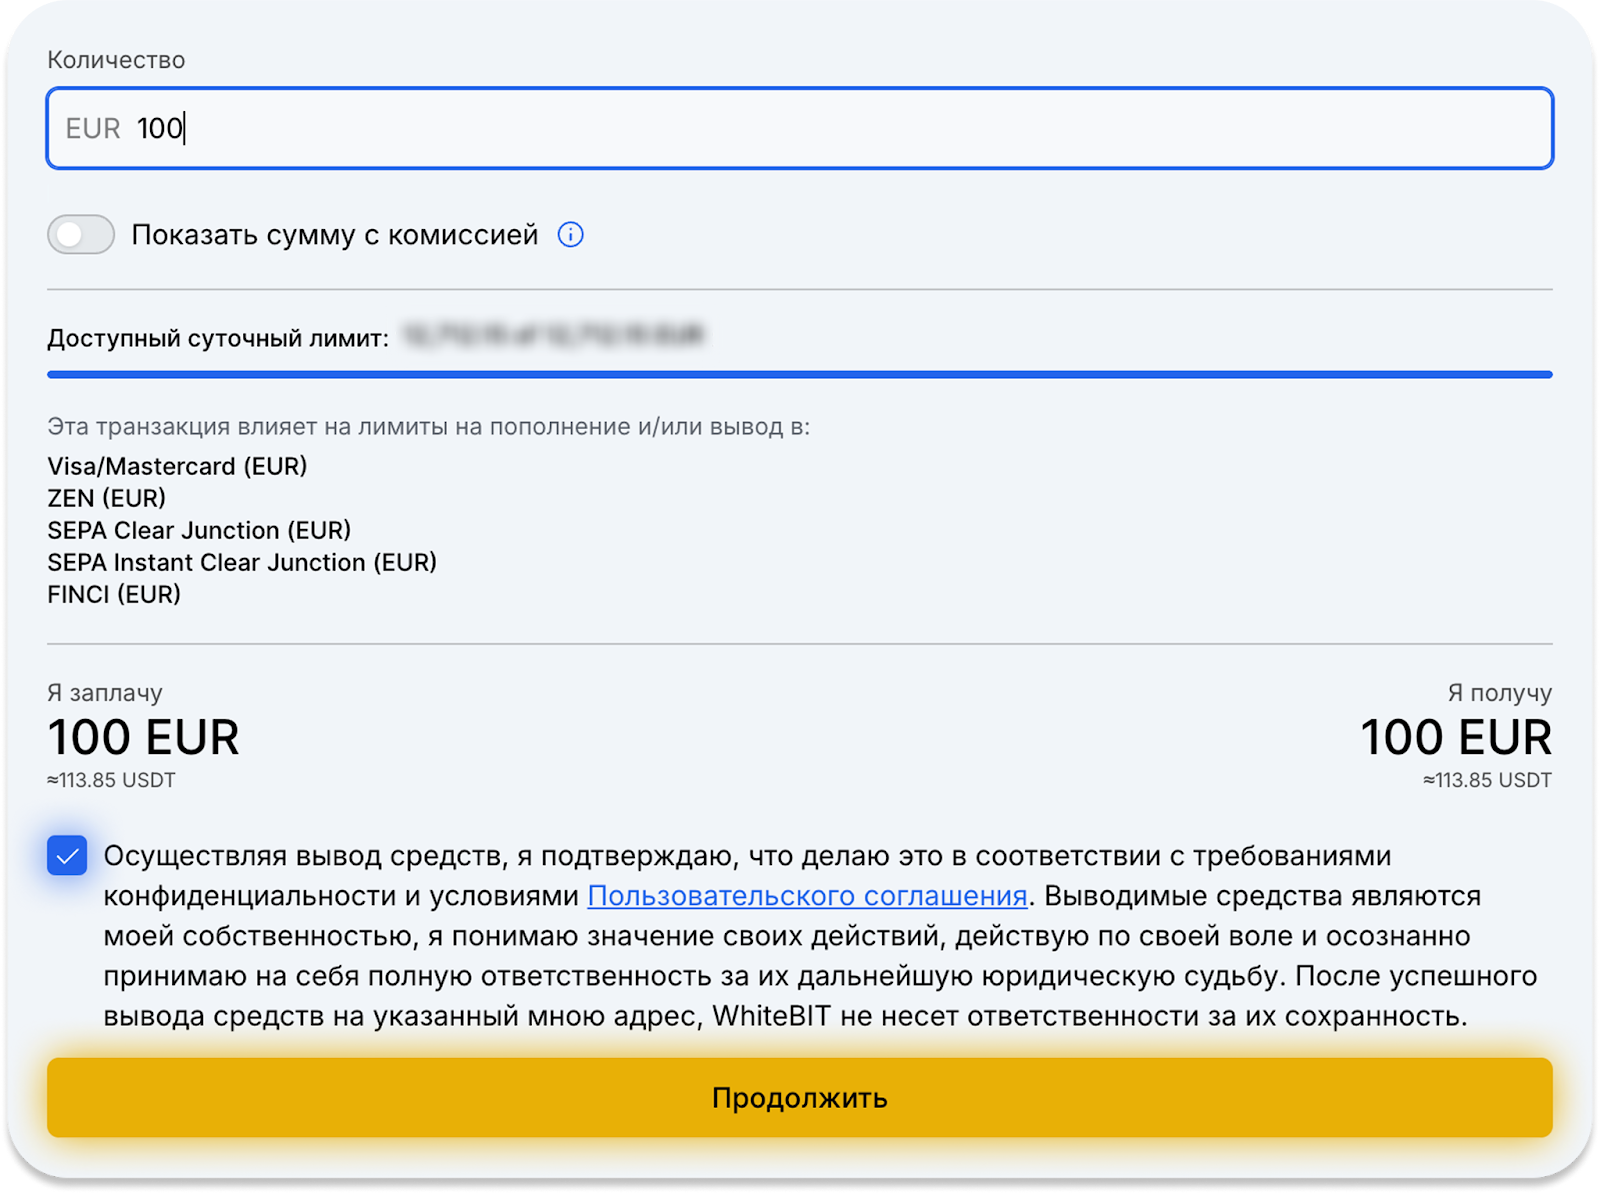This screenshot has width=1600, height=1194.
Task: Click the 'Количество' field label
Action: click(x=116, y=60)
